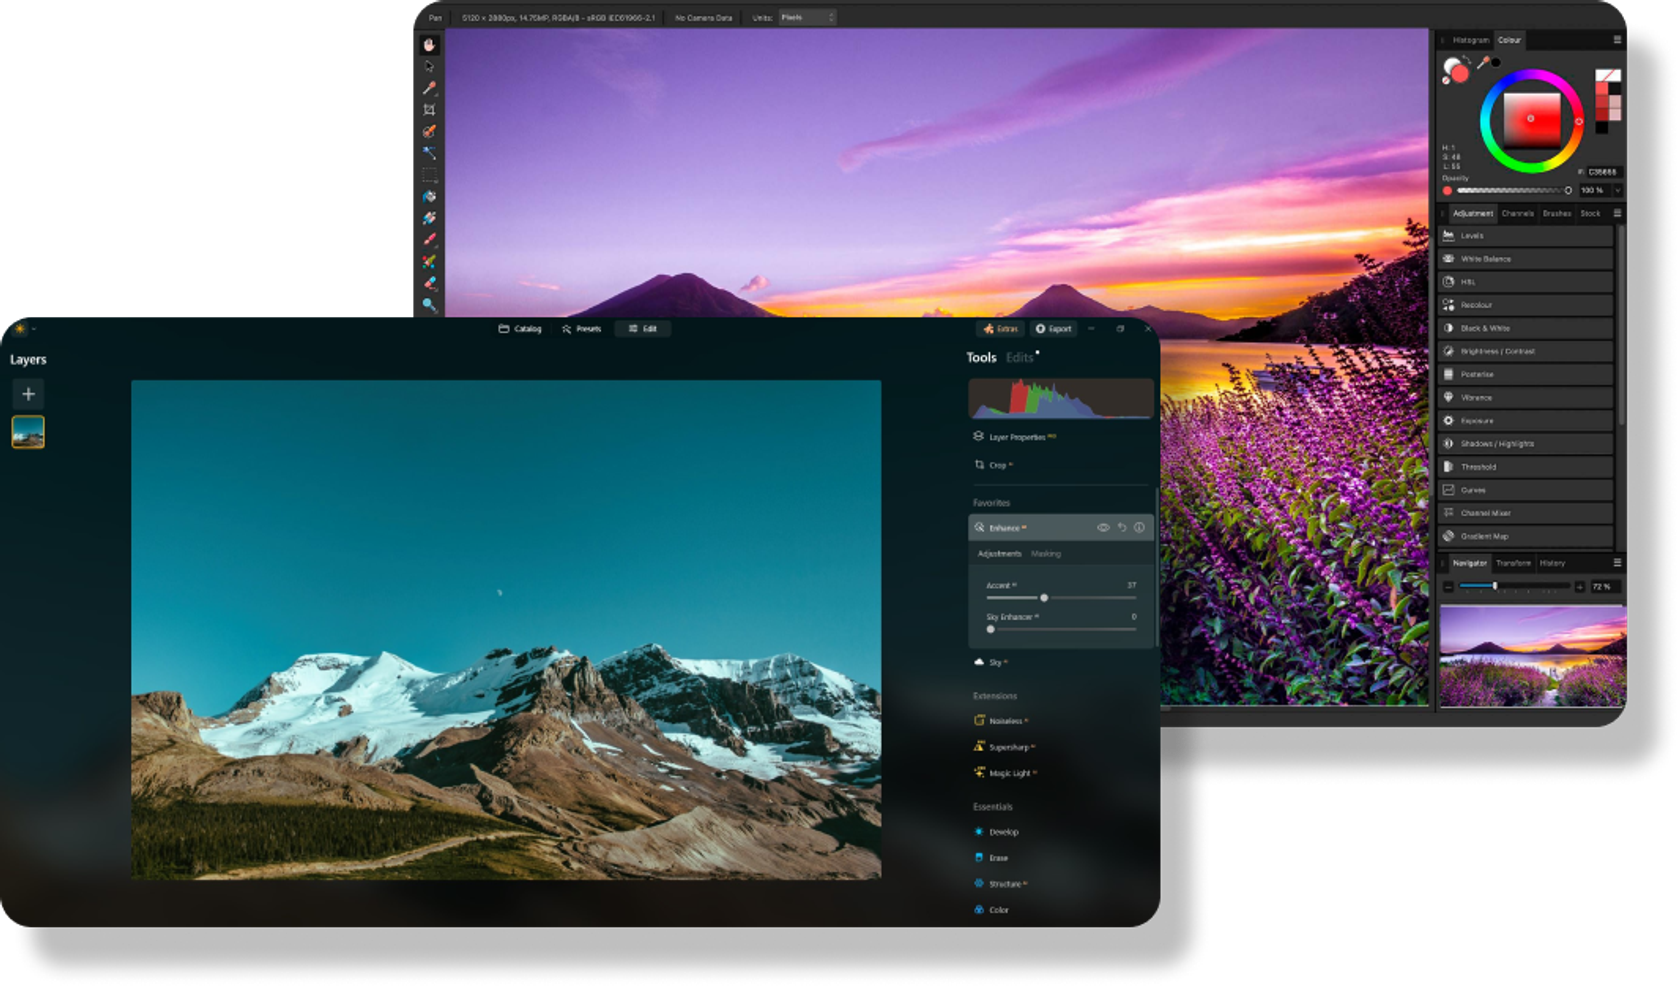1680x988 pixels.
Task: Switch to the Masking tab under Enhance
Action: [1046, 554]
